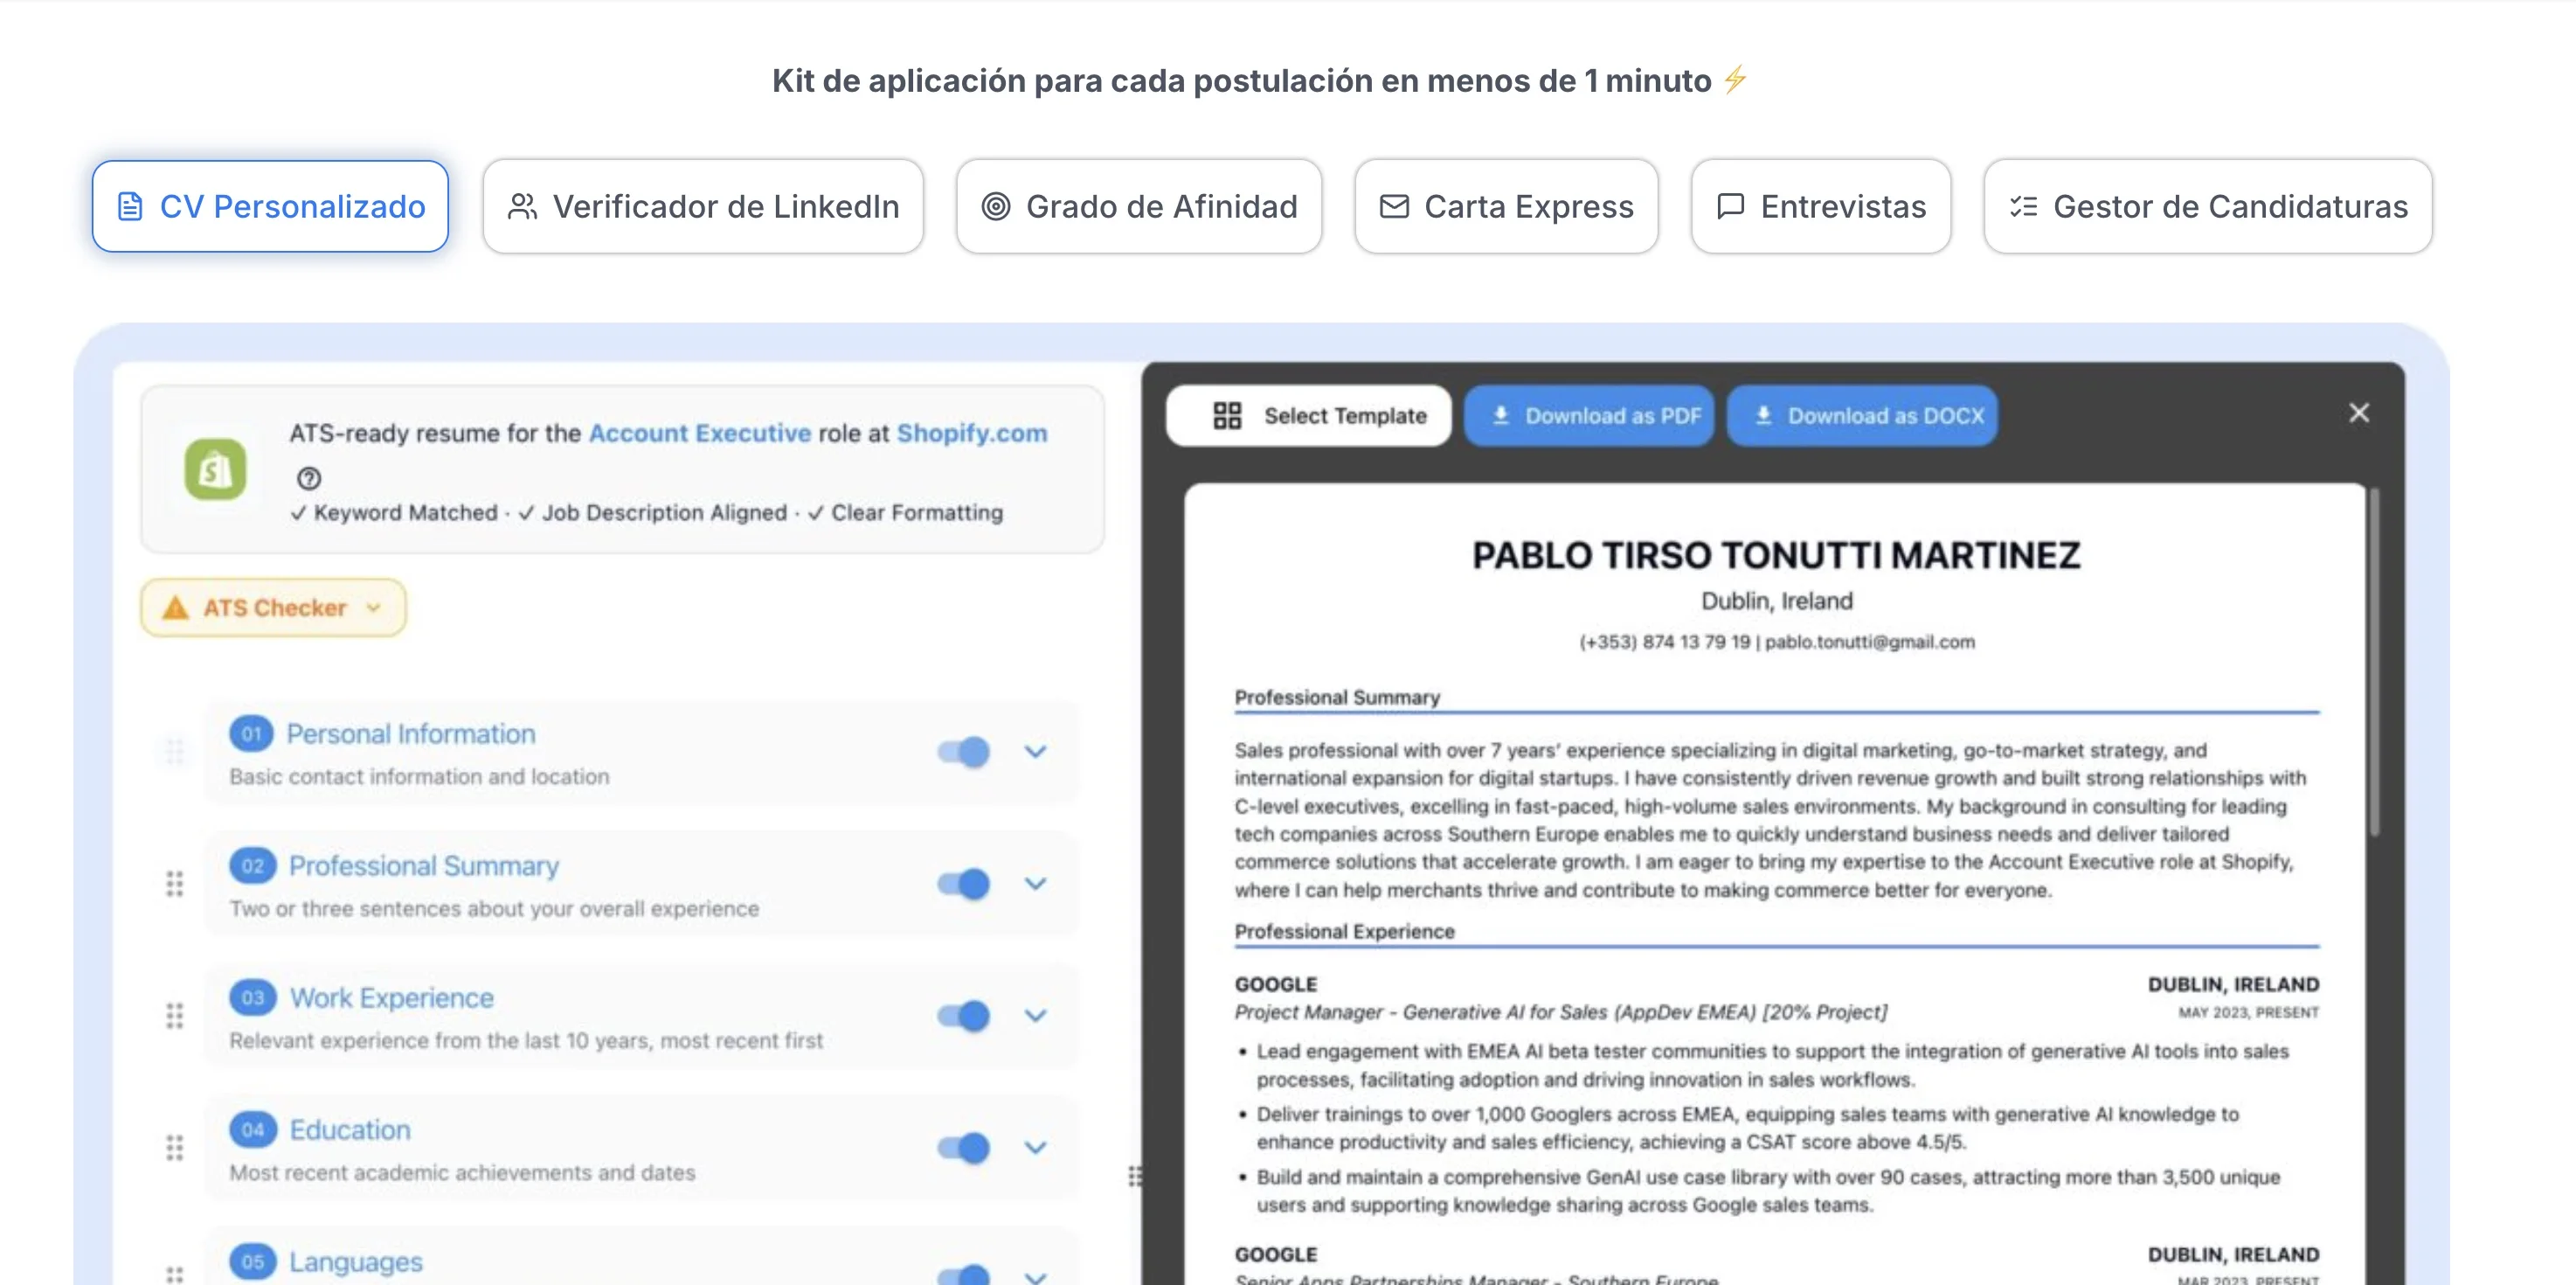
Task: Open Gestor de Candidaturas tab
Action: 2208,206
